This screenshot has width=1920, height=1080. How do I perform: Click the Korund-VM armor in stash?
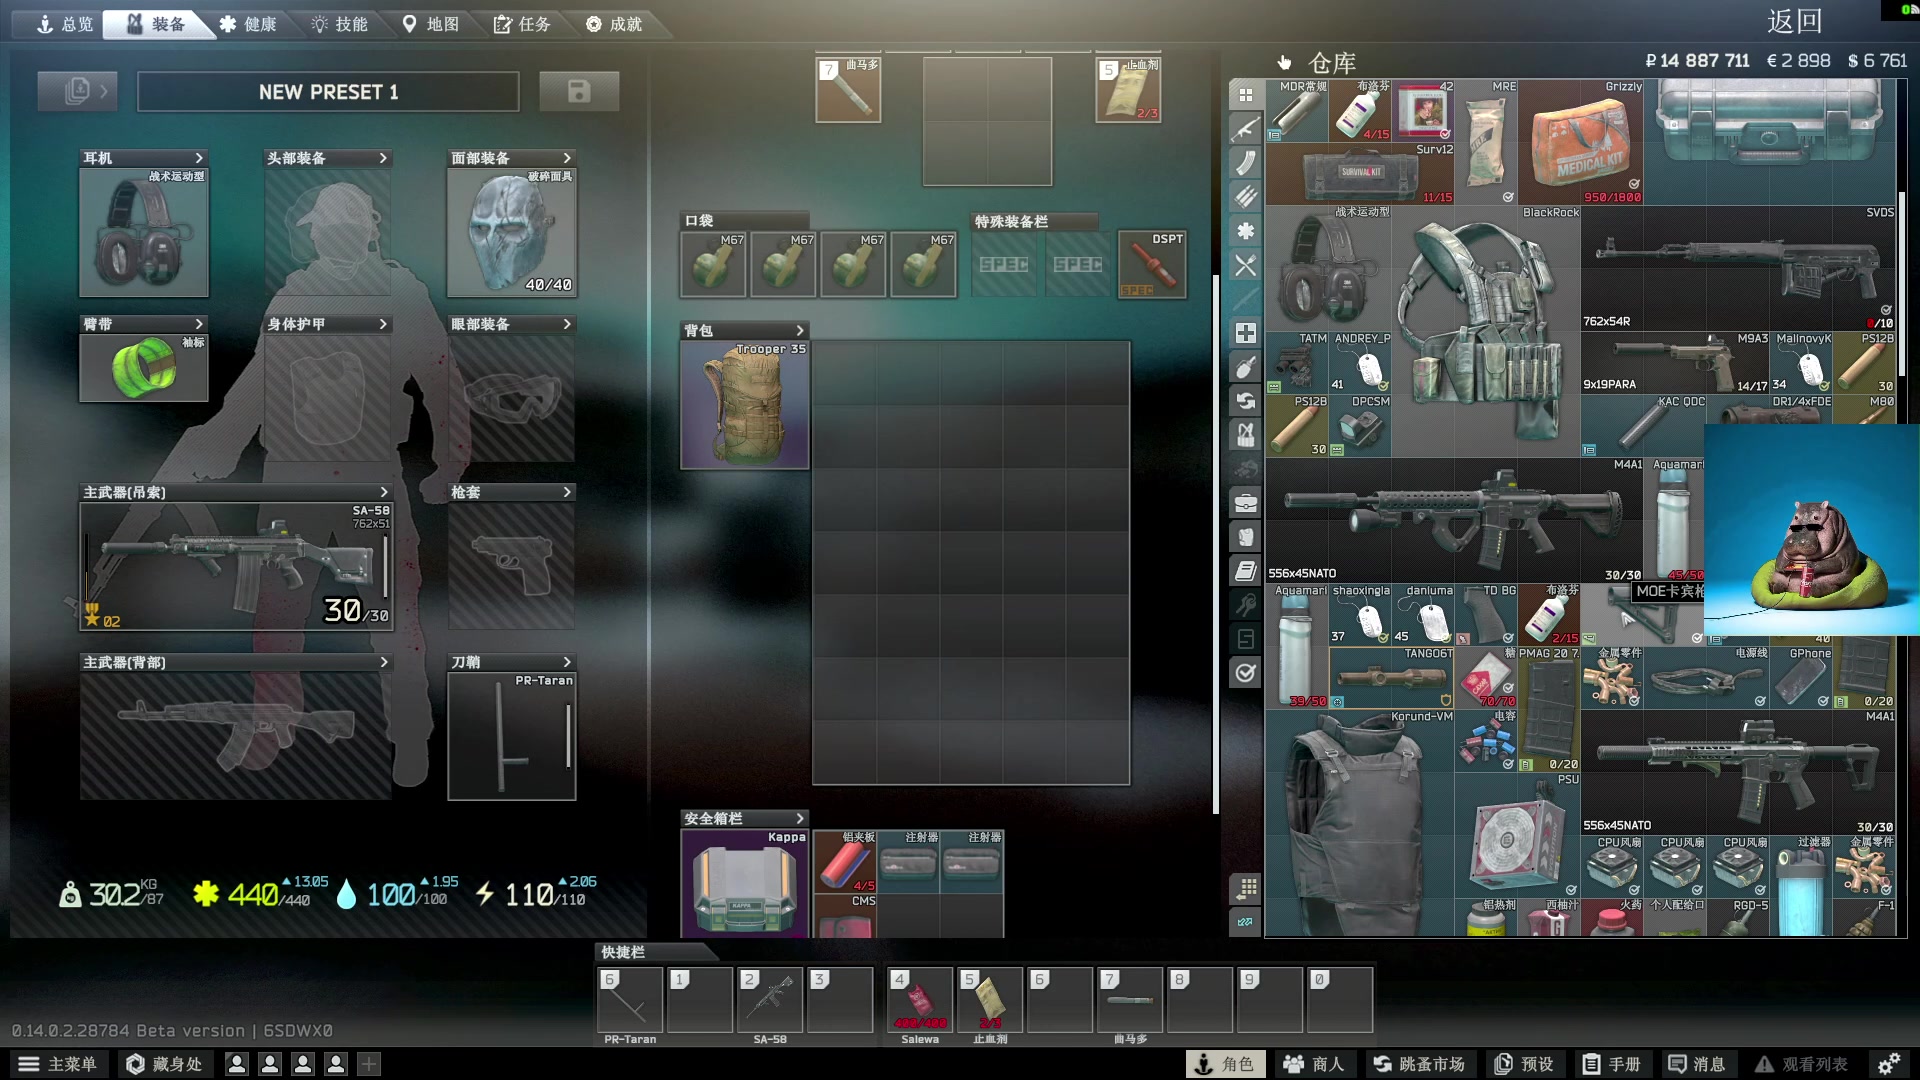pos(1360,823)
